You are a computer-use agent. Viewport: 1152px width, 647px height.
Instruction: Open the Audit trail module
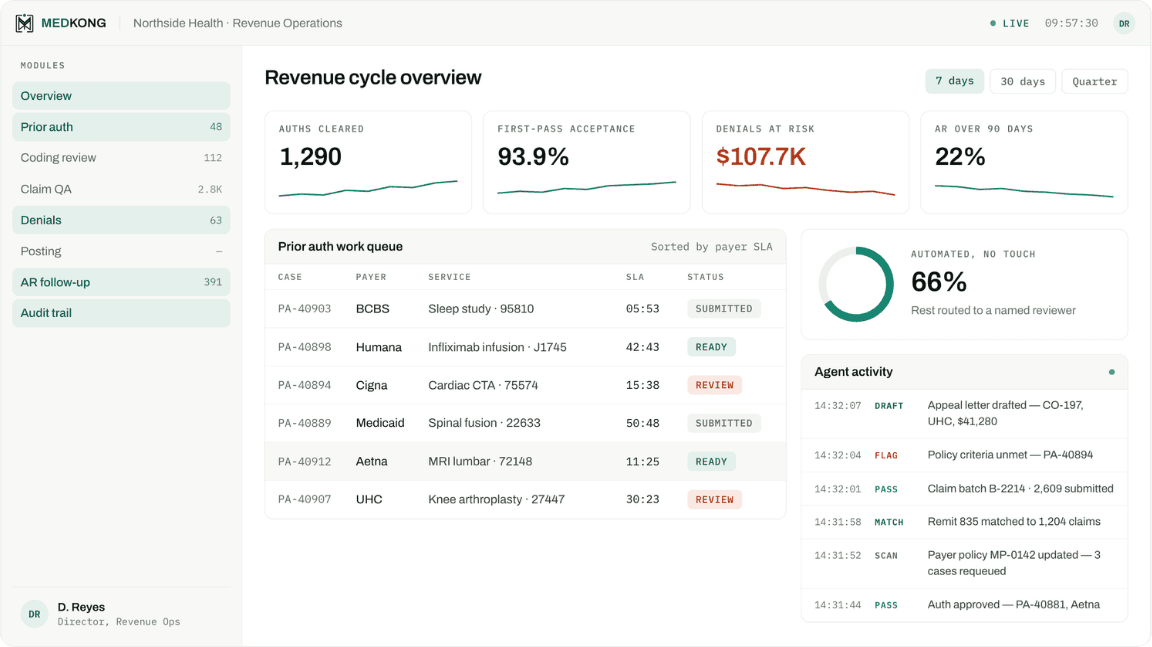point(121,313)
